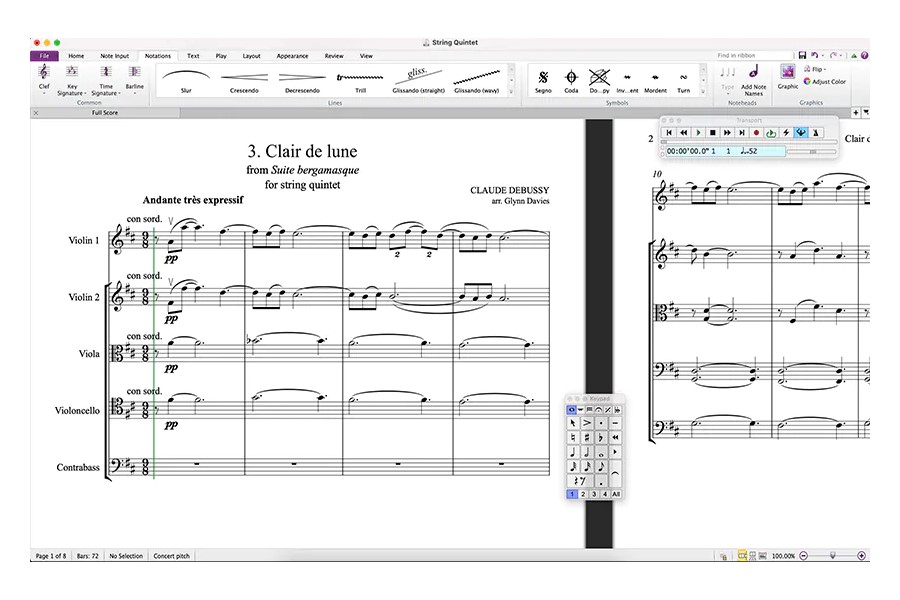Image resolution: width=900 pixels, height=600 pixels.
Task: Switch to the Play ribbon tab
Action: point(221,56)
